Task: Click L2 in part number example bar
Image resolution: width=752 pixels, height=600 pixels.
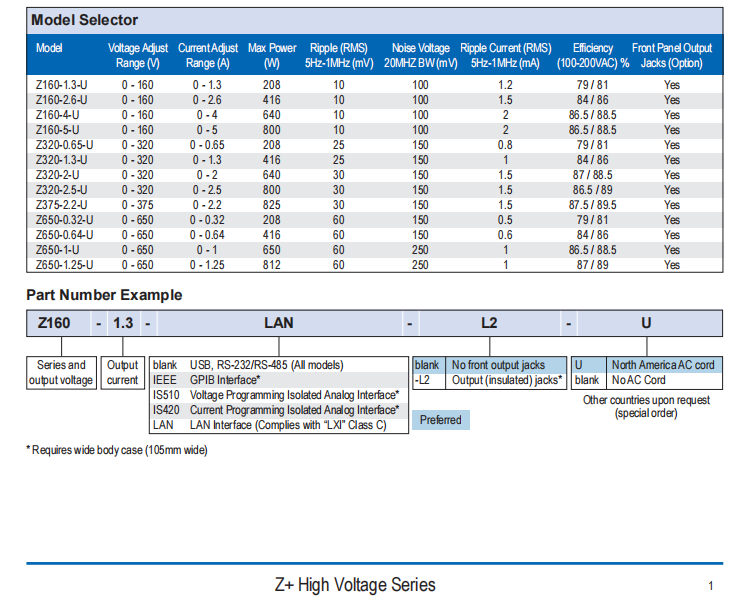Action: (x=489, y=323)
